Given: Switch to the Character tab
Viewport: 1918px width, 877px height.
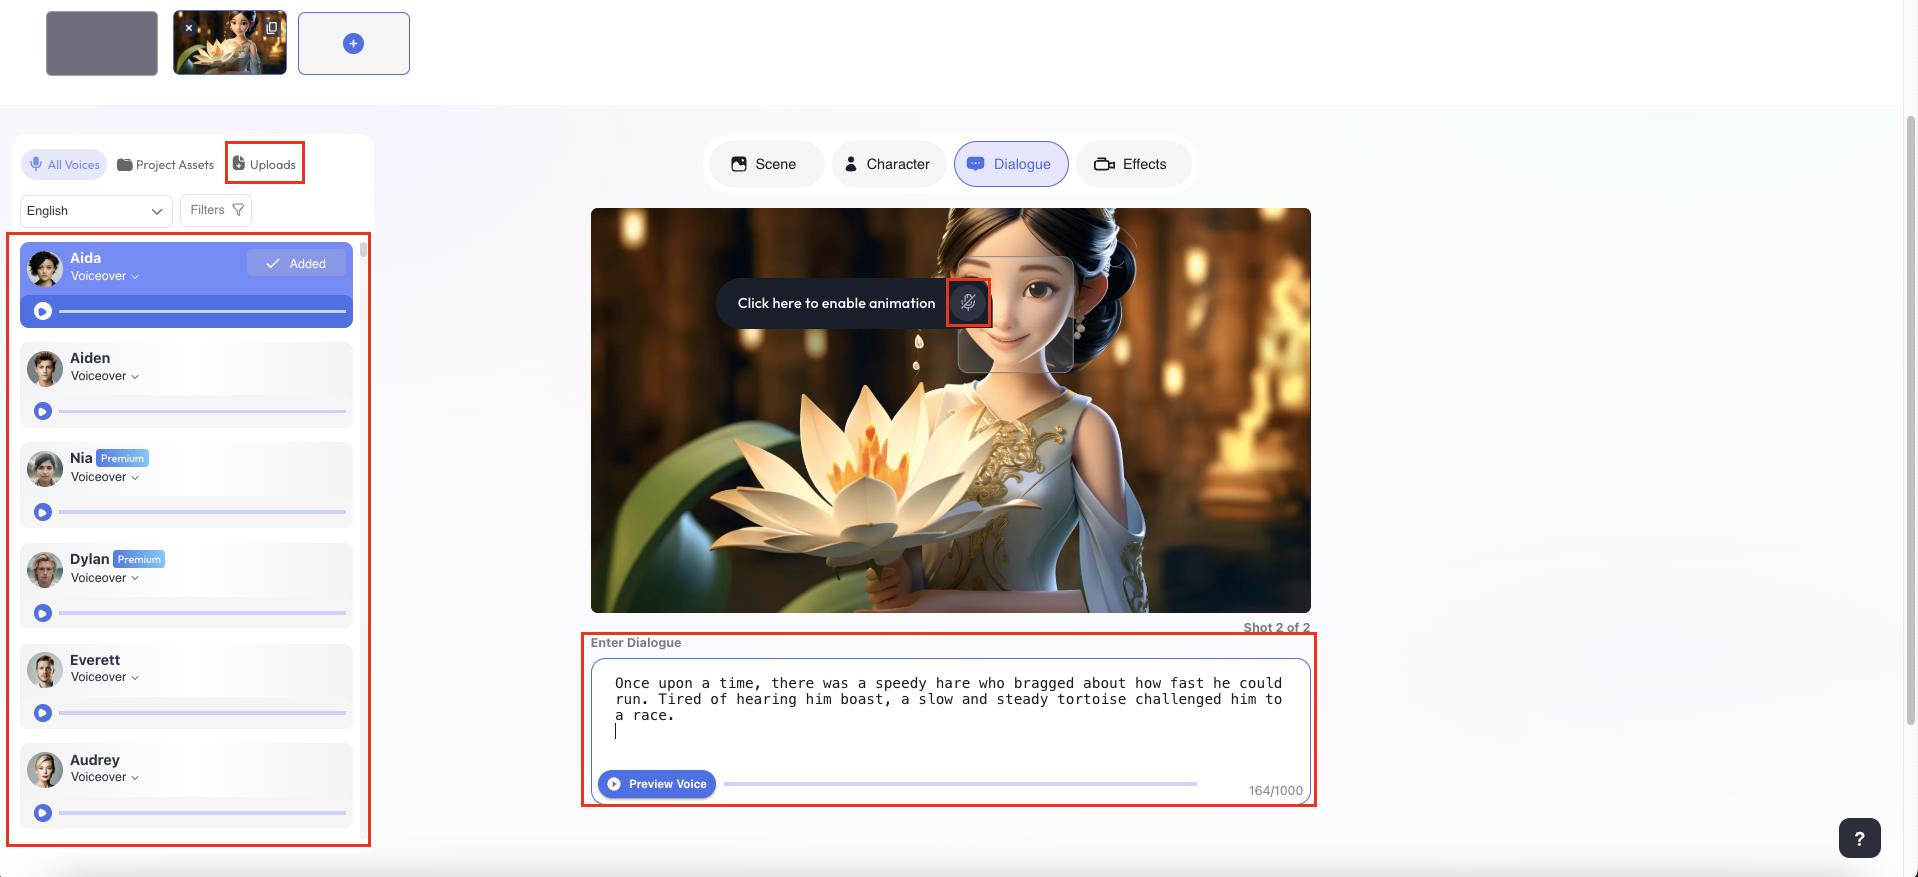Looking at the screenshot, I should coord(888,164).
